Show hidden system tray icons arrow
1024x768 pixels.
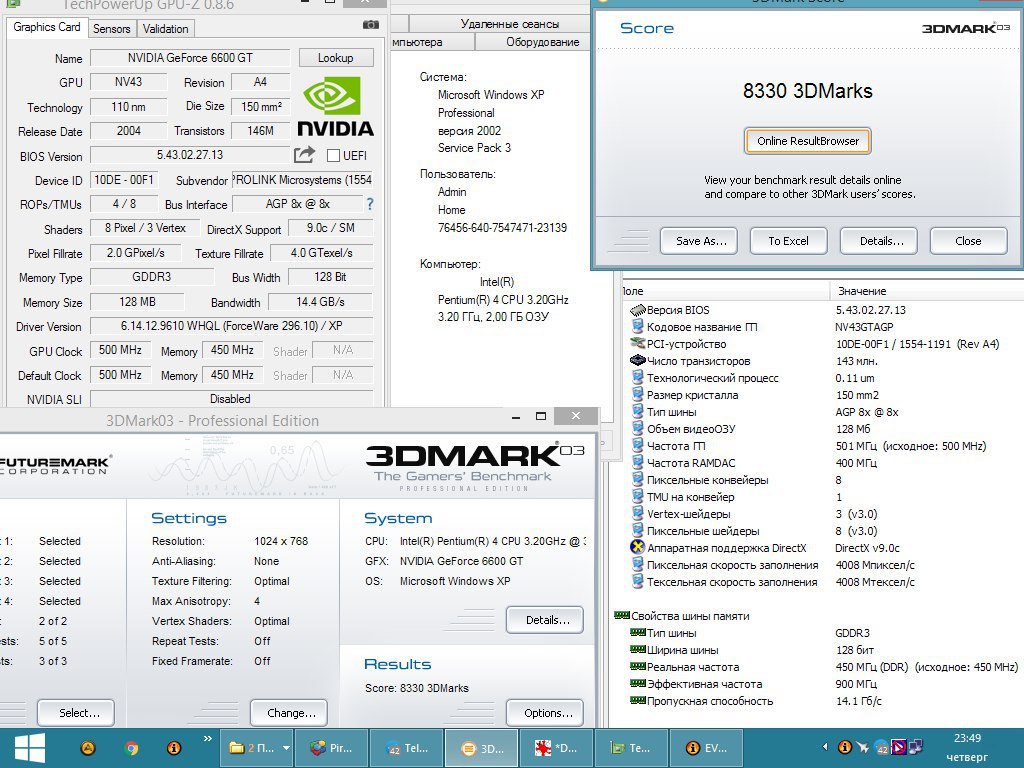pyautogui.click(x=825, y=746)
